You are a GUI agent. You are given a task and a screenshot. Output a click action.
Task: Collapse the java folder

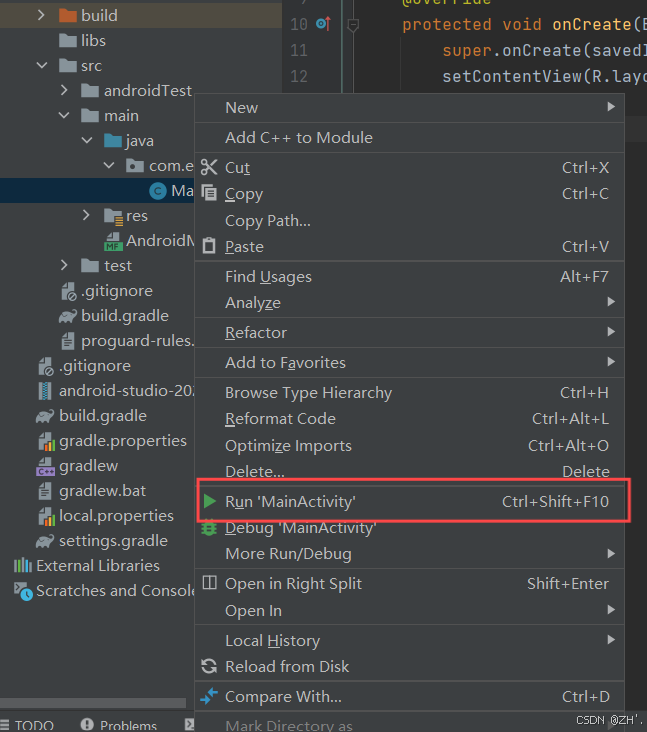[x=87, y=140]
